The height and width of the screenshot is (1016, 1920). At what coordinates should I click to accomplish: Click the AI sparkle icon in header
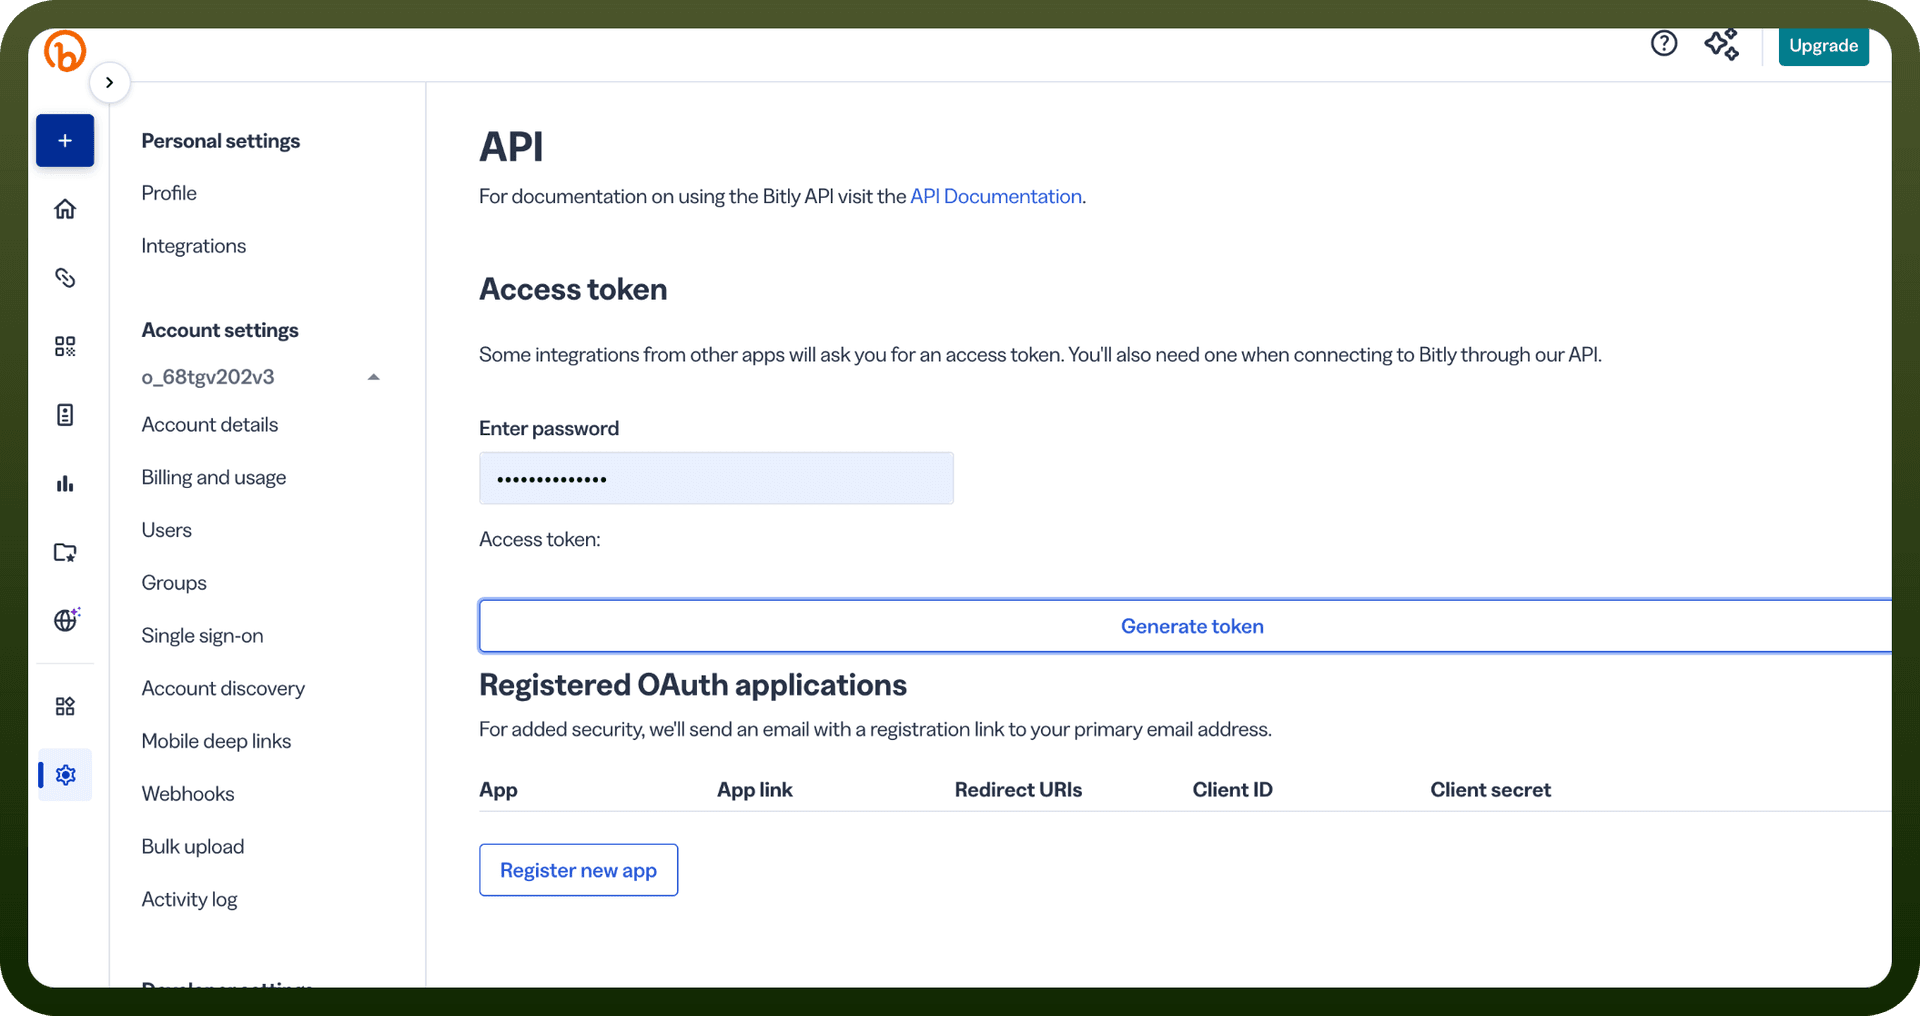point(1722,44)
